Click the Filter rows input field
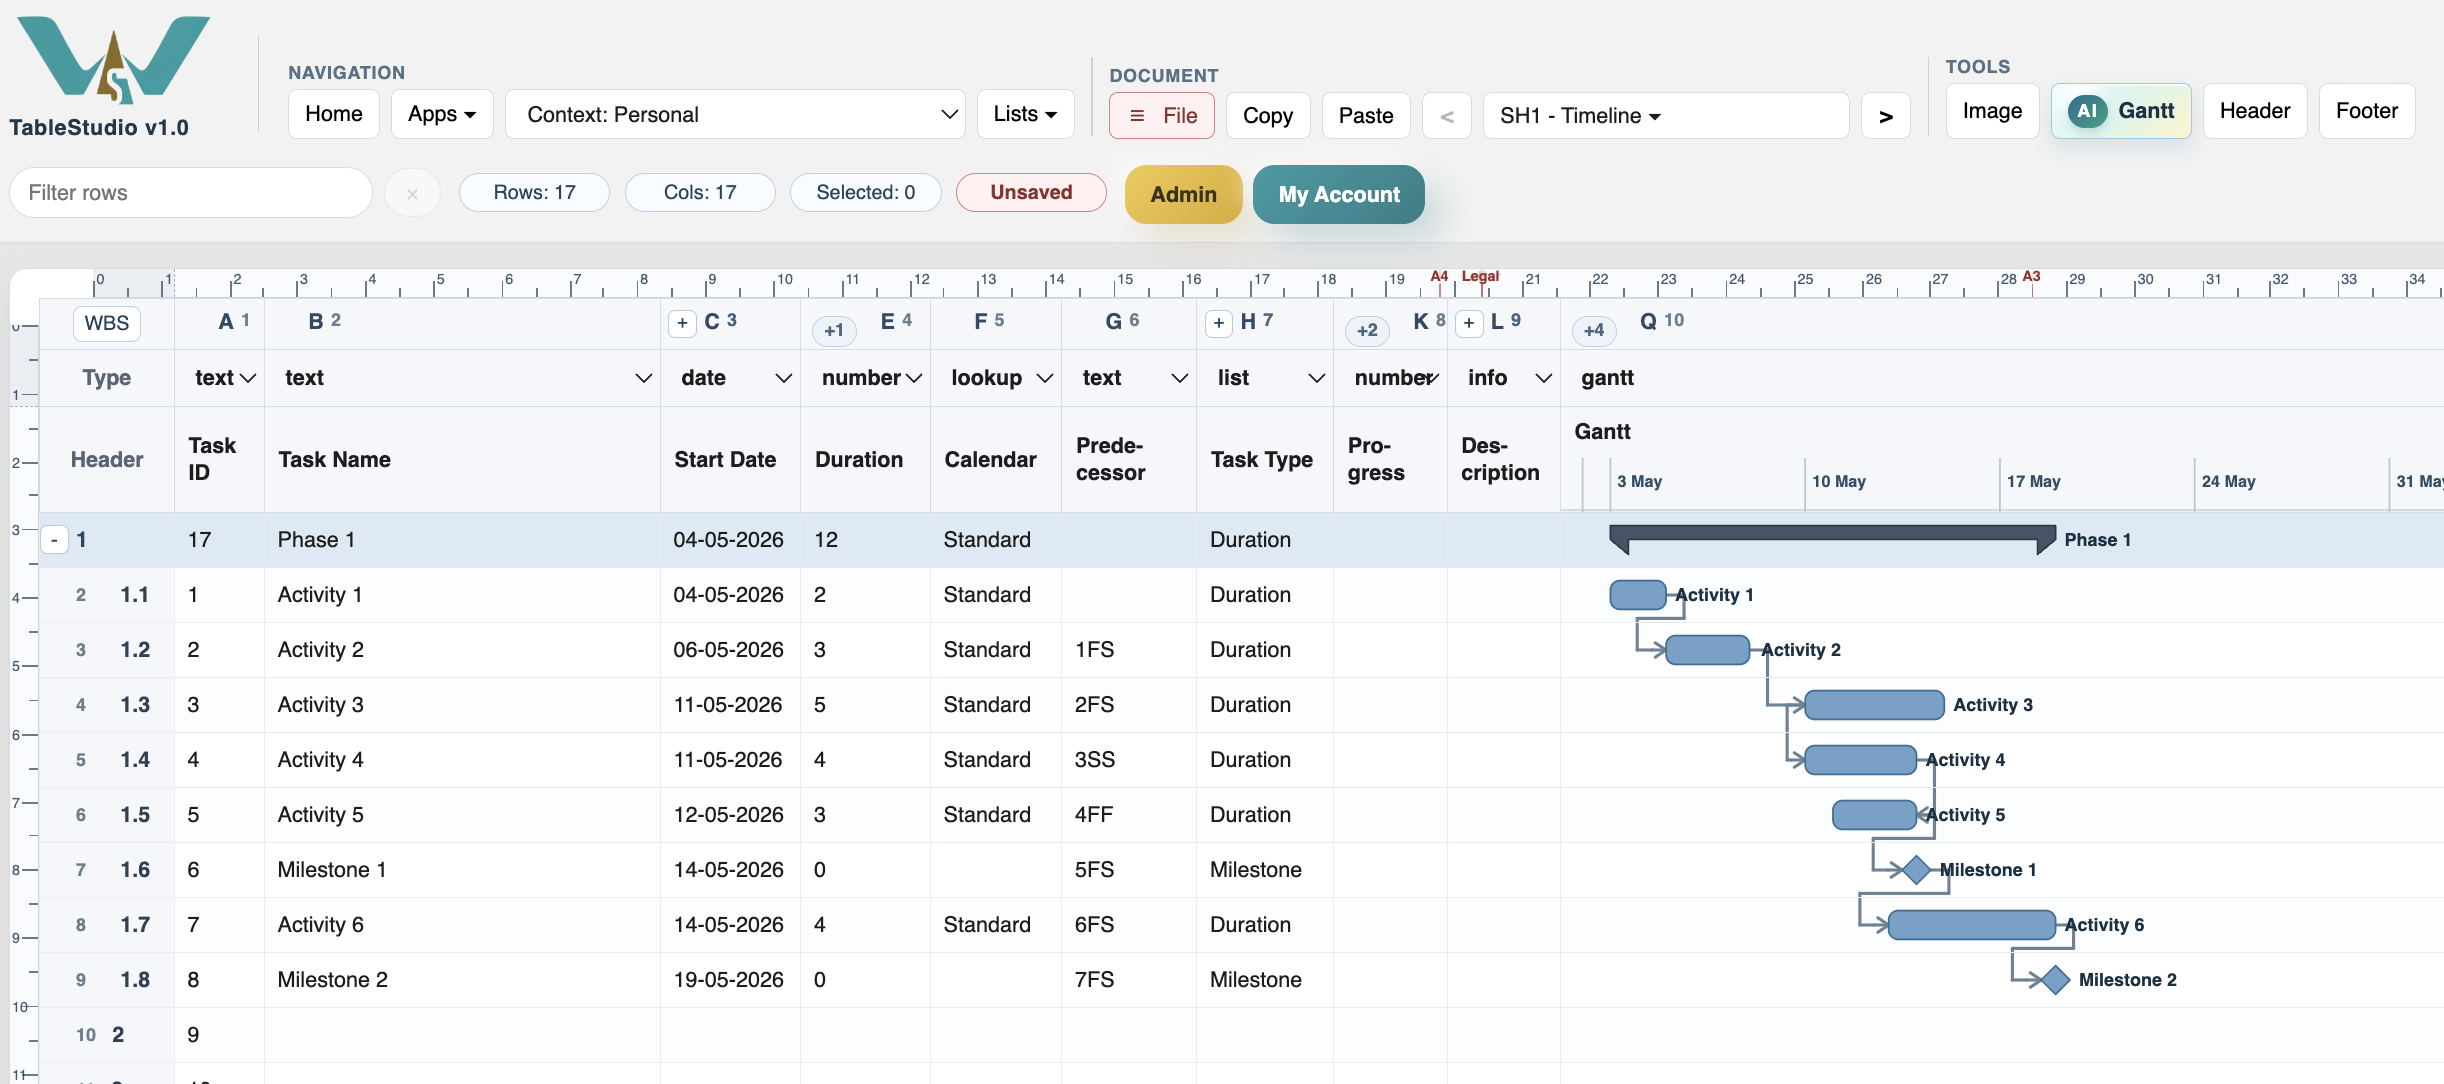Viewport: 2444px width, 1084px height. point(191,193)
